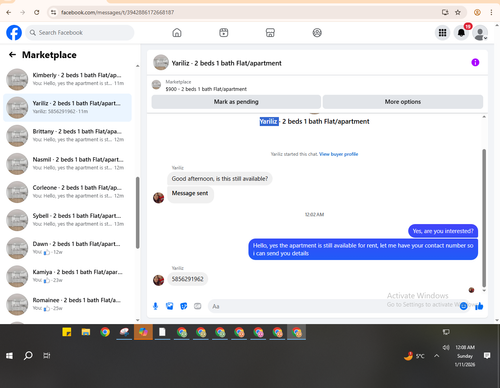
Task: Open Windows Action Center notifications
Action: (487, 356)
